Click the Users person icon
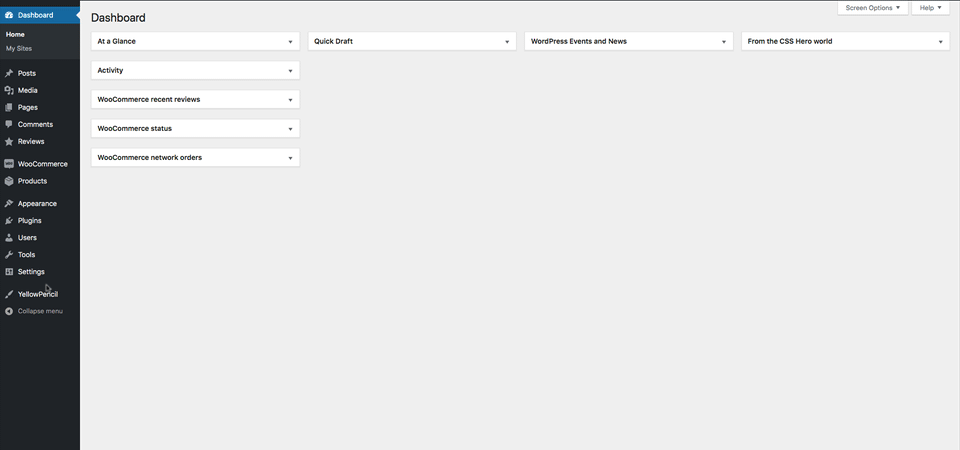Viewport: 960px width, 450px height. (x=9, y=238)
